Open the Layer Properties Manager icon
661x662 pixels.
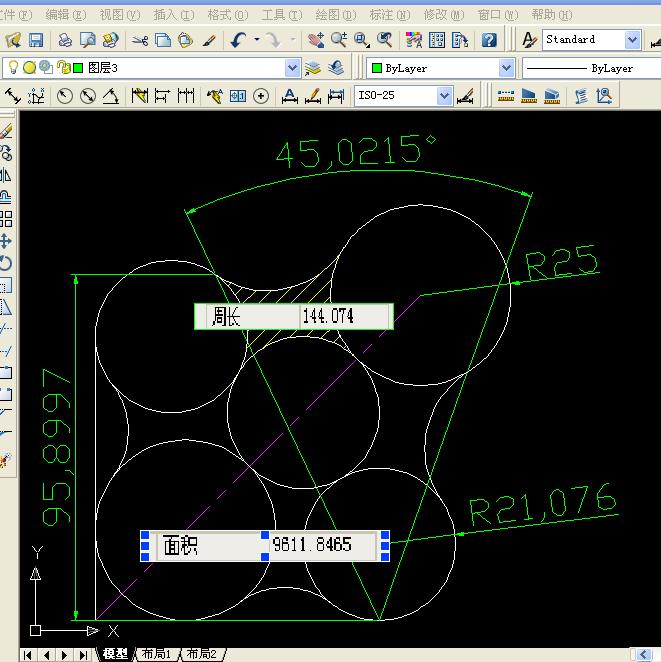pyautogui.click(x=313, y=68)
